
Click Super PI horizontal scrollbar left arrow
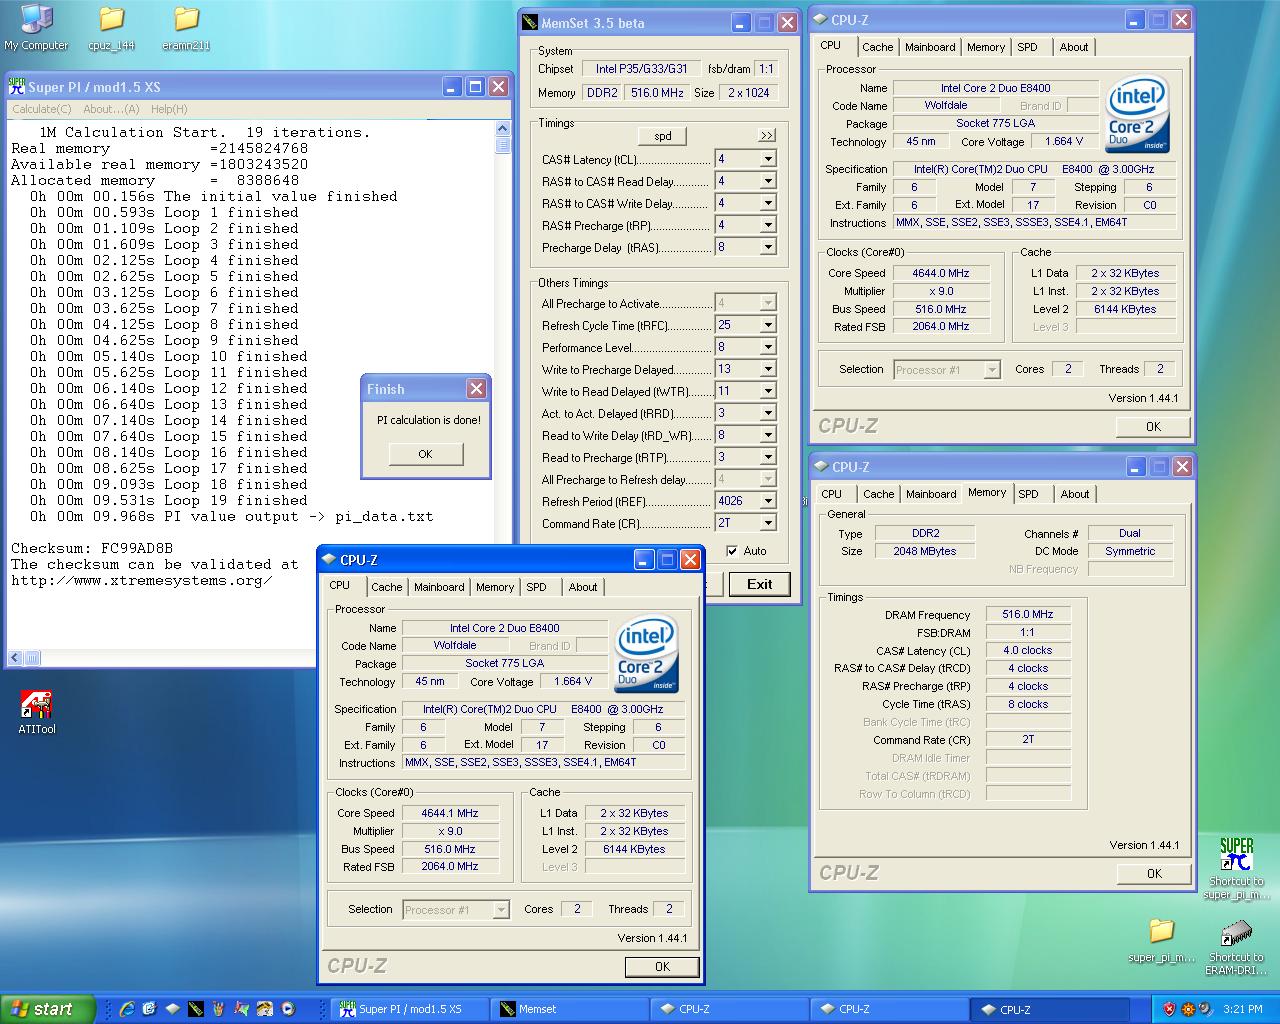point(15,658)
